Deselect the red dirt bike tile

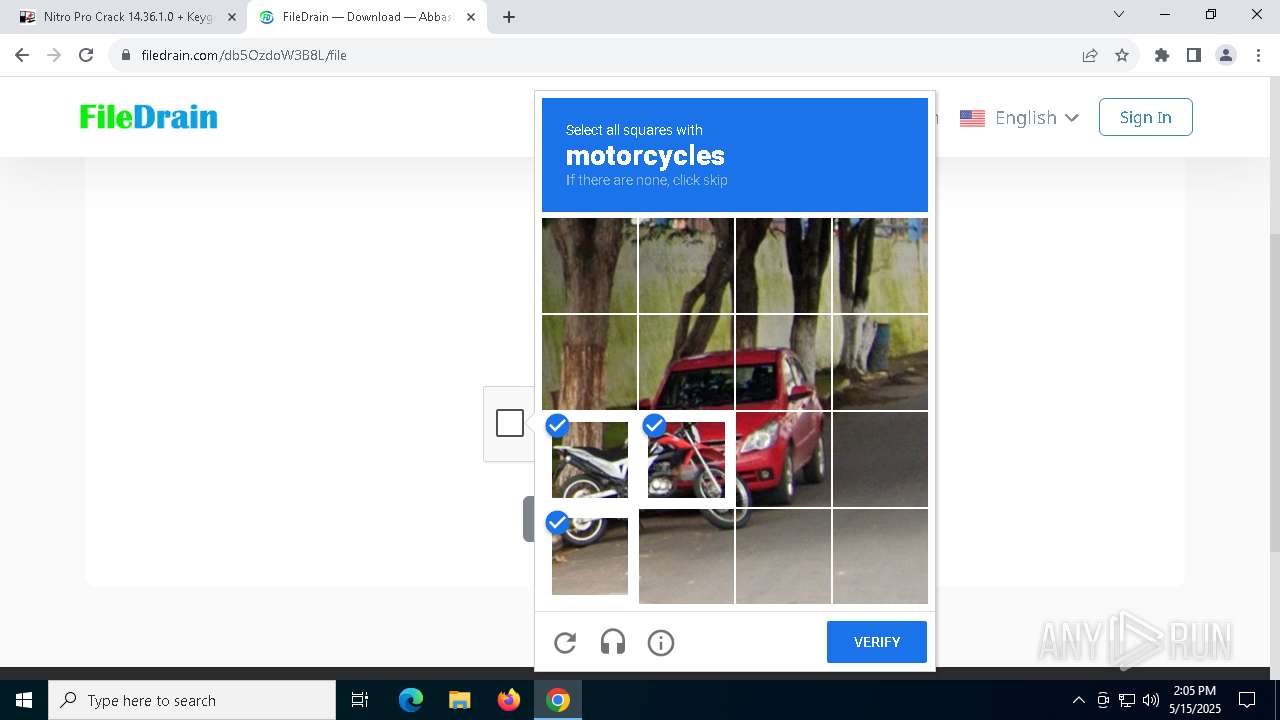pyautogui.click(x=686, y=459)
